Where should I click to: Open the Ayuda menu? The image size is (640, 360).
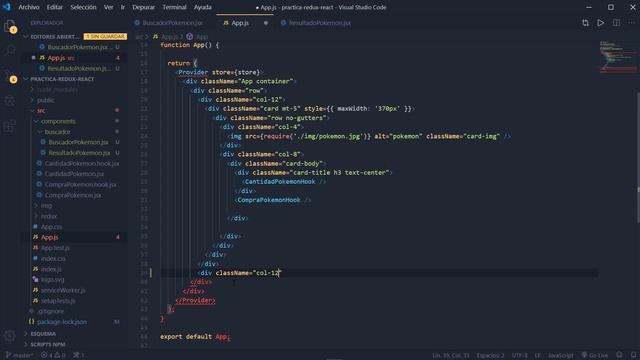(203, 7)
